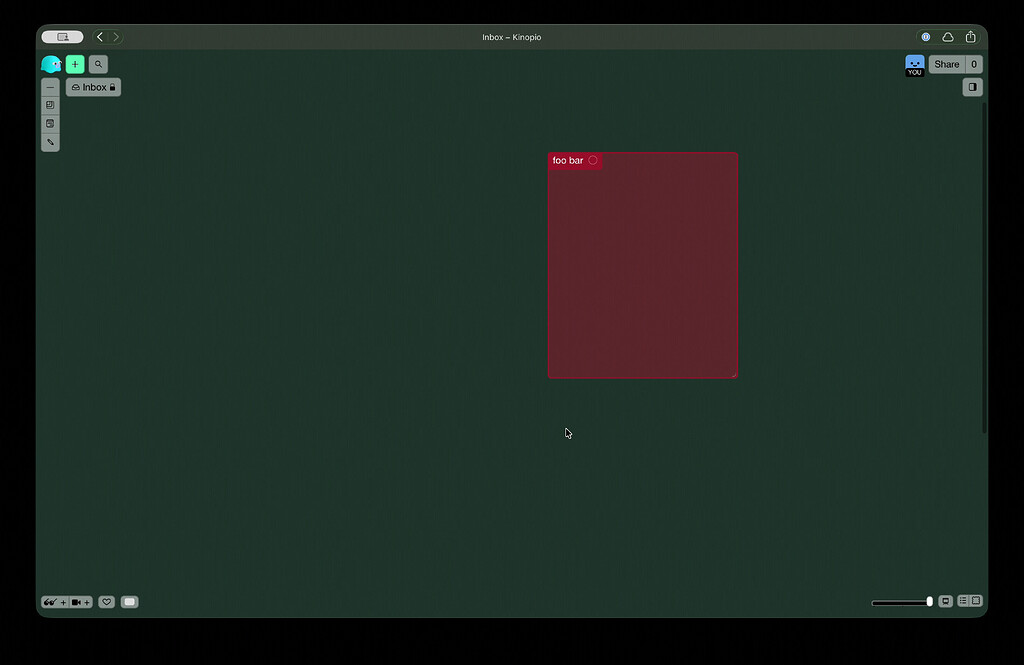Switch to the list view icon
Viewport: 1024px width, 665px height.
pyautogui.click(x=963, y=600)
